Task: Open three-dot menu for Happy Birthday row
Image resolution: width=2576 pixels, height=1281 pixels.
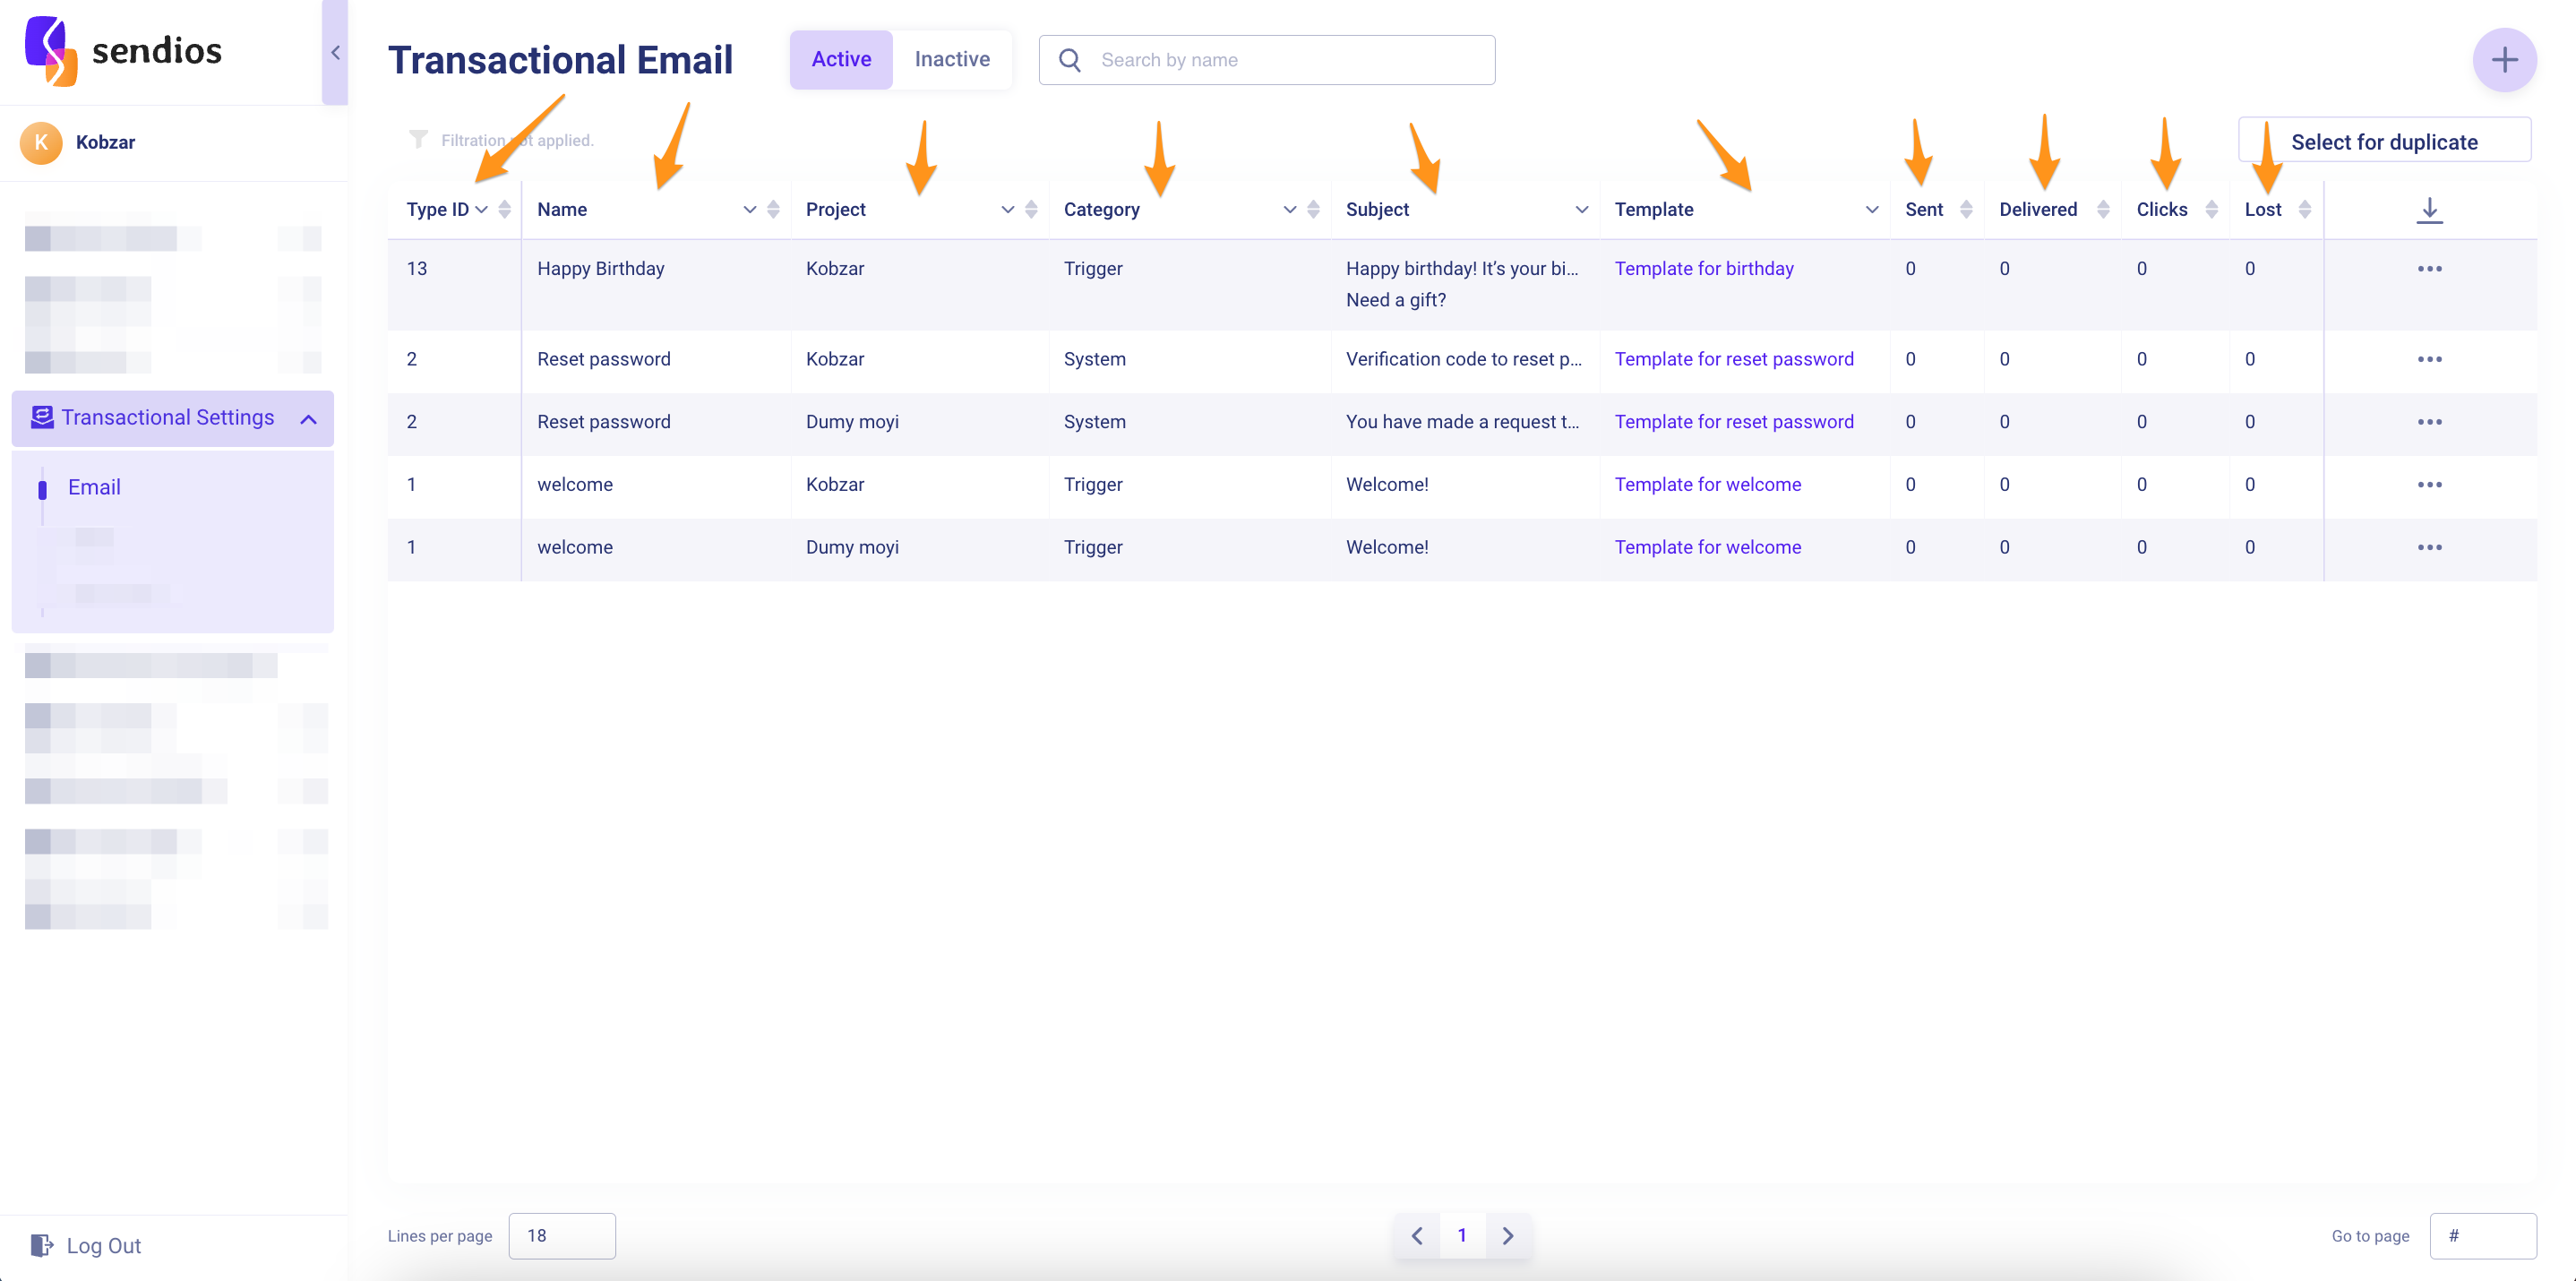Action: [x=2429, y=268]
